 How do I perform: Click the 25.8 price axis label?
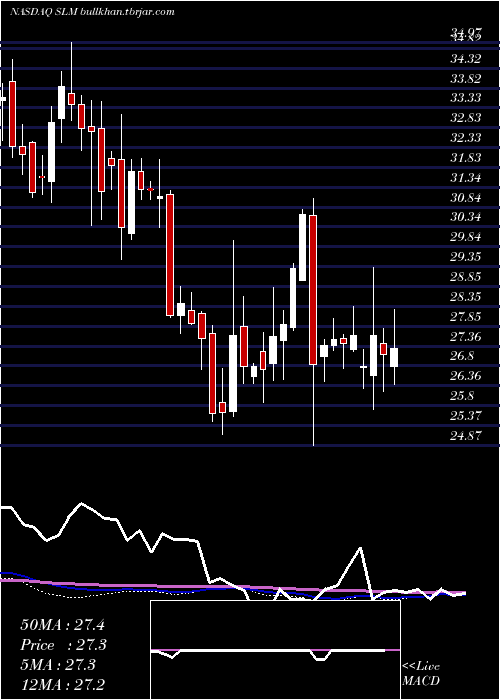(462, 396)
